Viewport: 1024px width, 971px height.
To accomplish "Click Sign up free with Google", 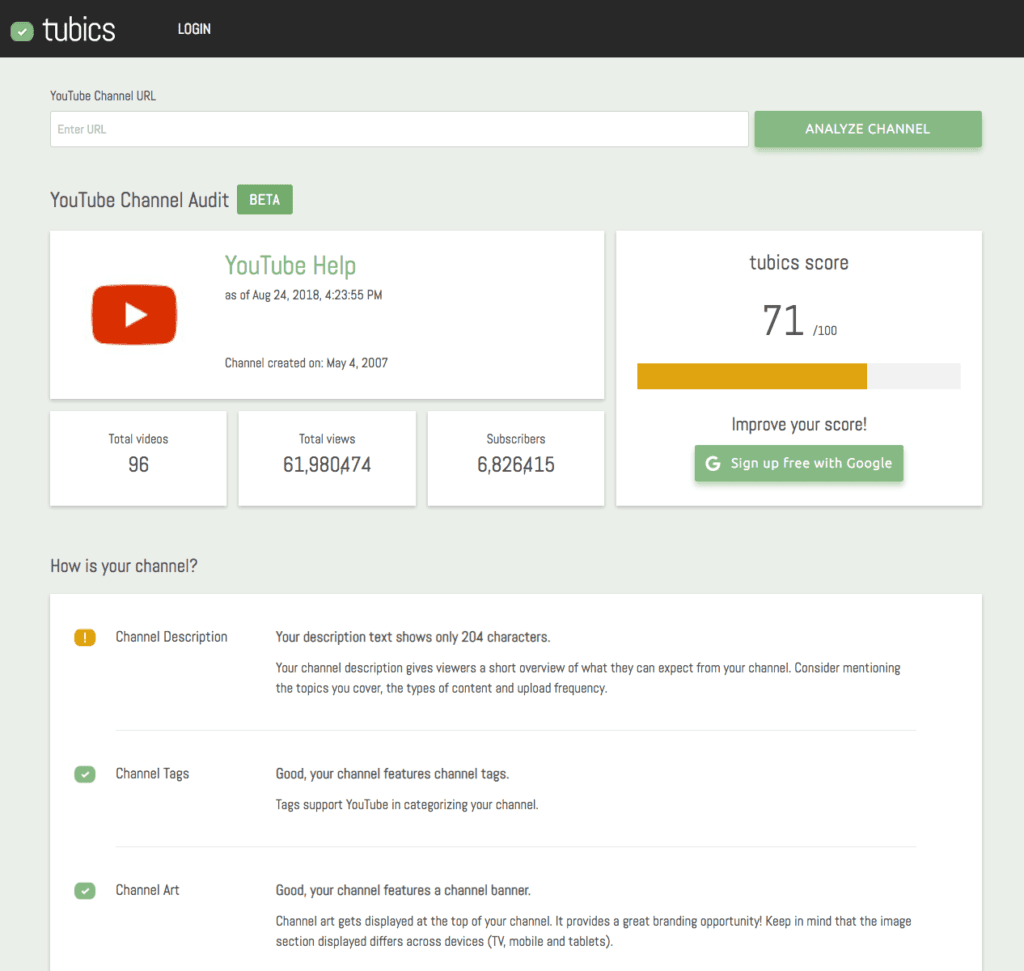I will (x=799, y=463).
